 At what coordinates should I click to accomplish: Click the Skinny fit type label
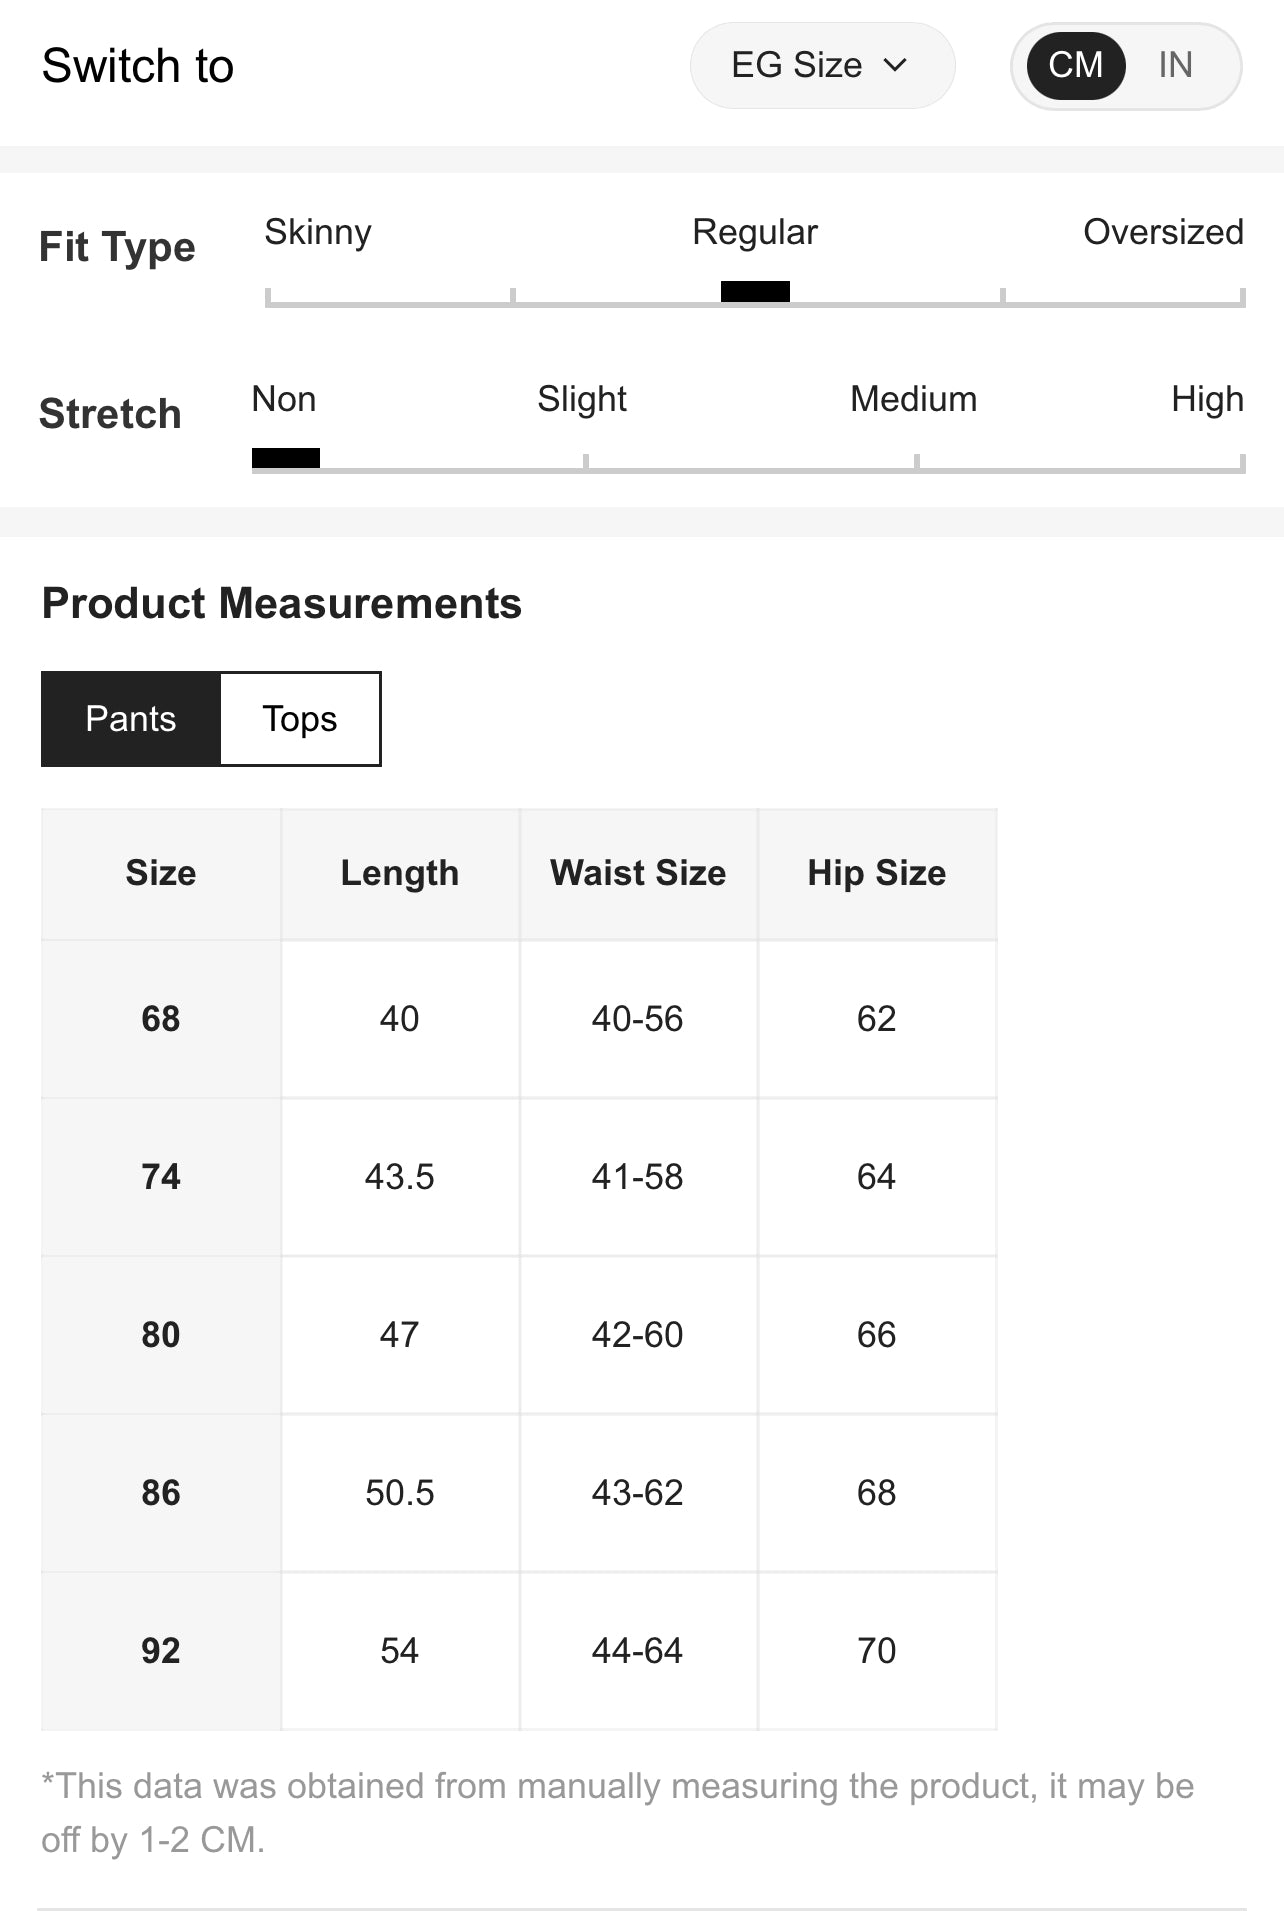coord(318,232)
